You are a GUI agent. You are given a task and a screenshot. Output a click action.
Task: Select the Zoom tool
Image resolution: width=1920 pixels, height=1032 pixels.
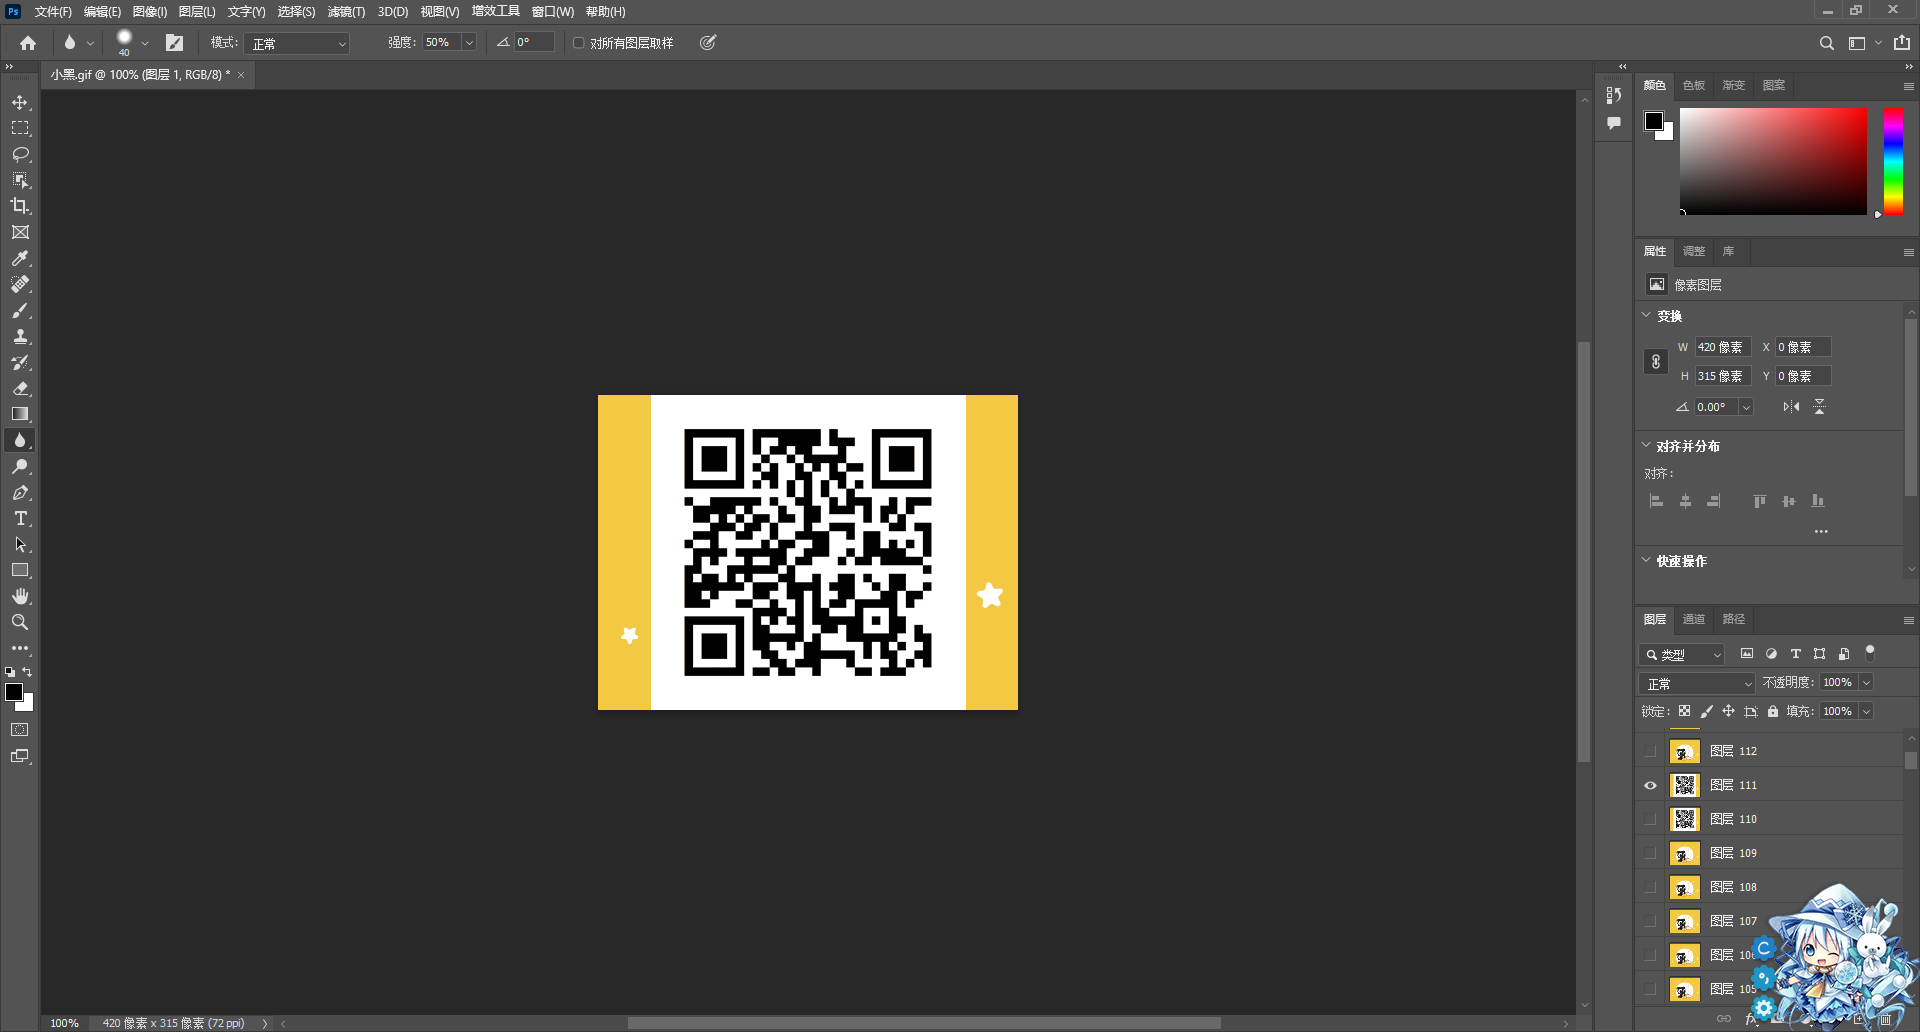[20, 622]
